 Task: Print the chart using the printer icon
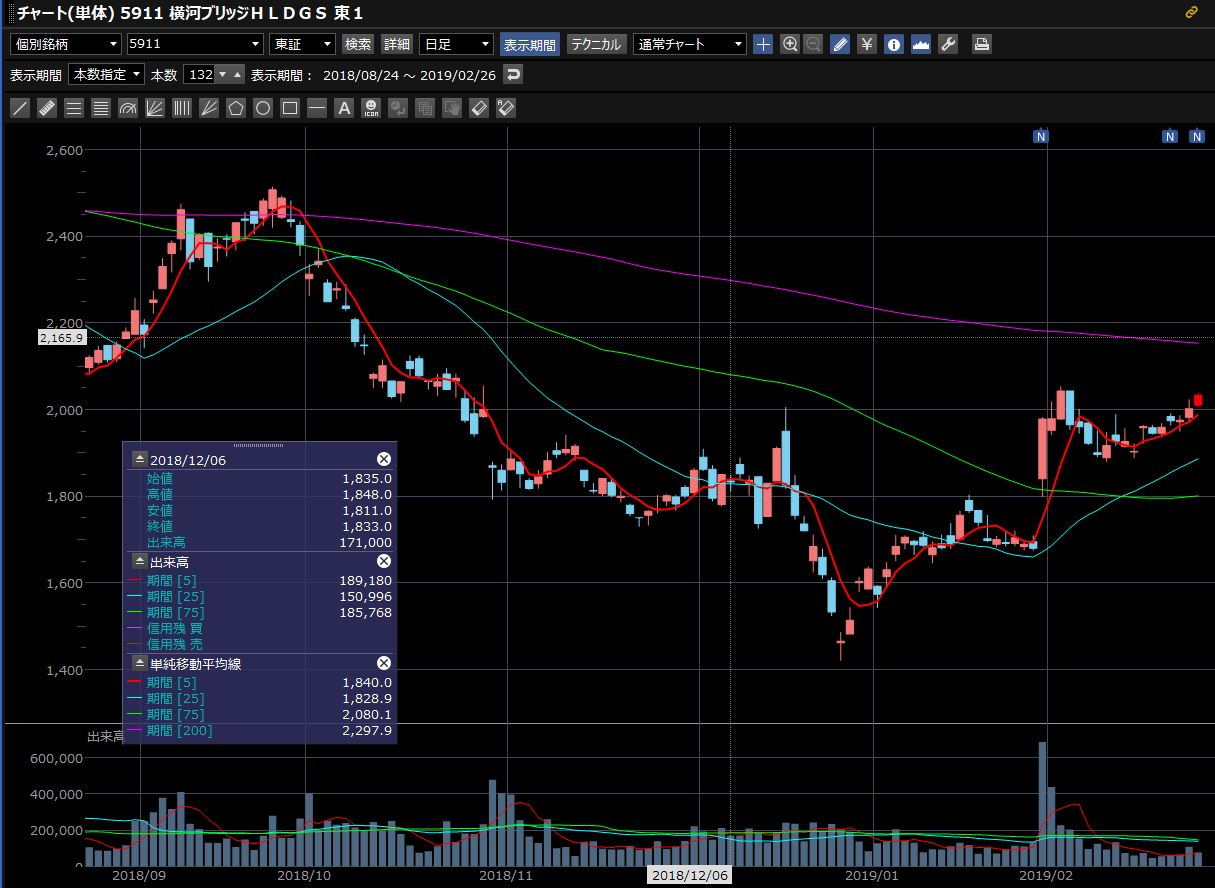tap(982, 44)
